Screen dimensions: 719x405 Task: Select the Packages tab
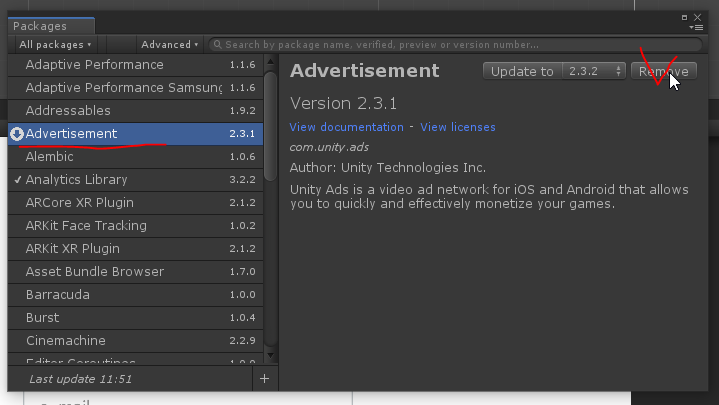[x=51, y=26]
